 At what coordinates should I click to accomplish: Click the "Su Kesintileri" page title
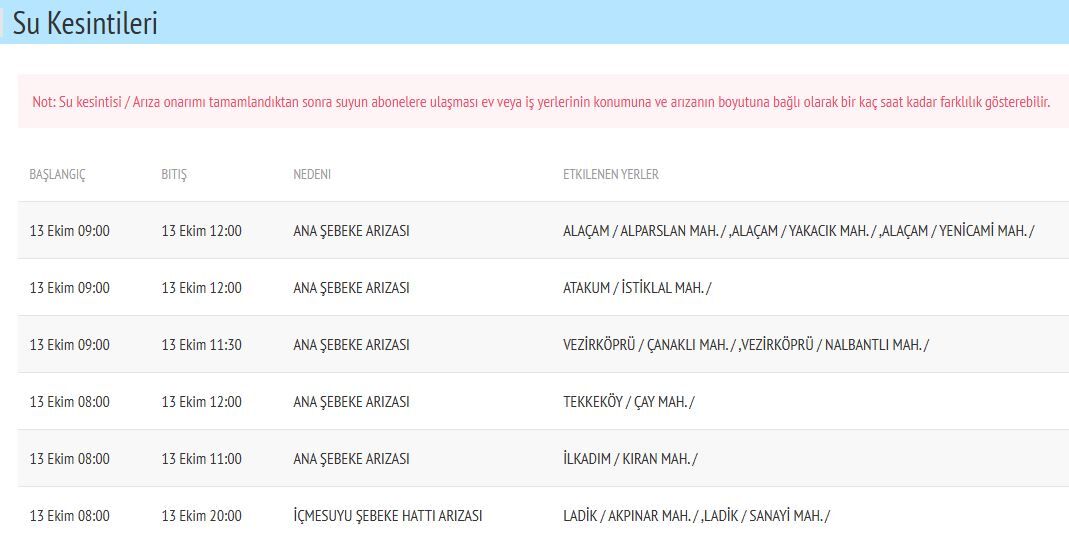pyautogui.click(x=85, y=24)
